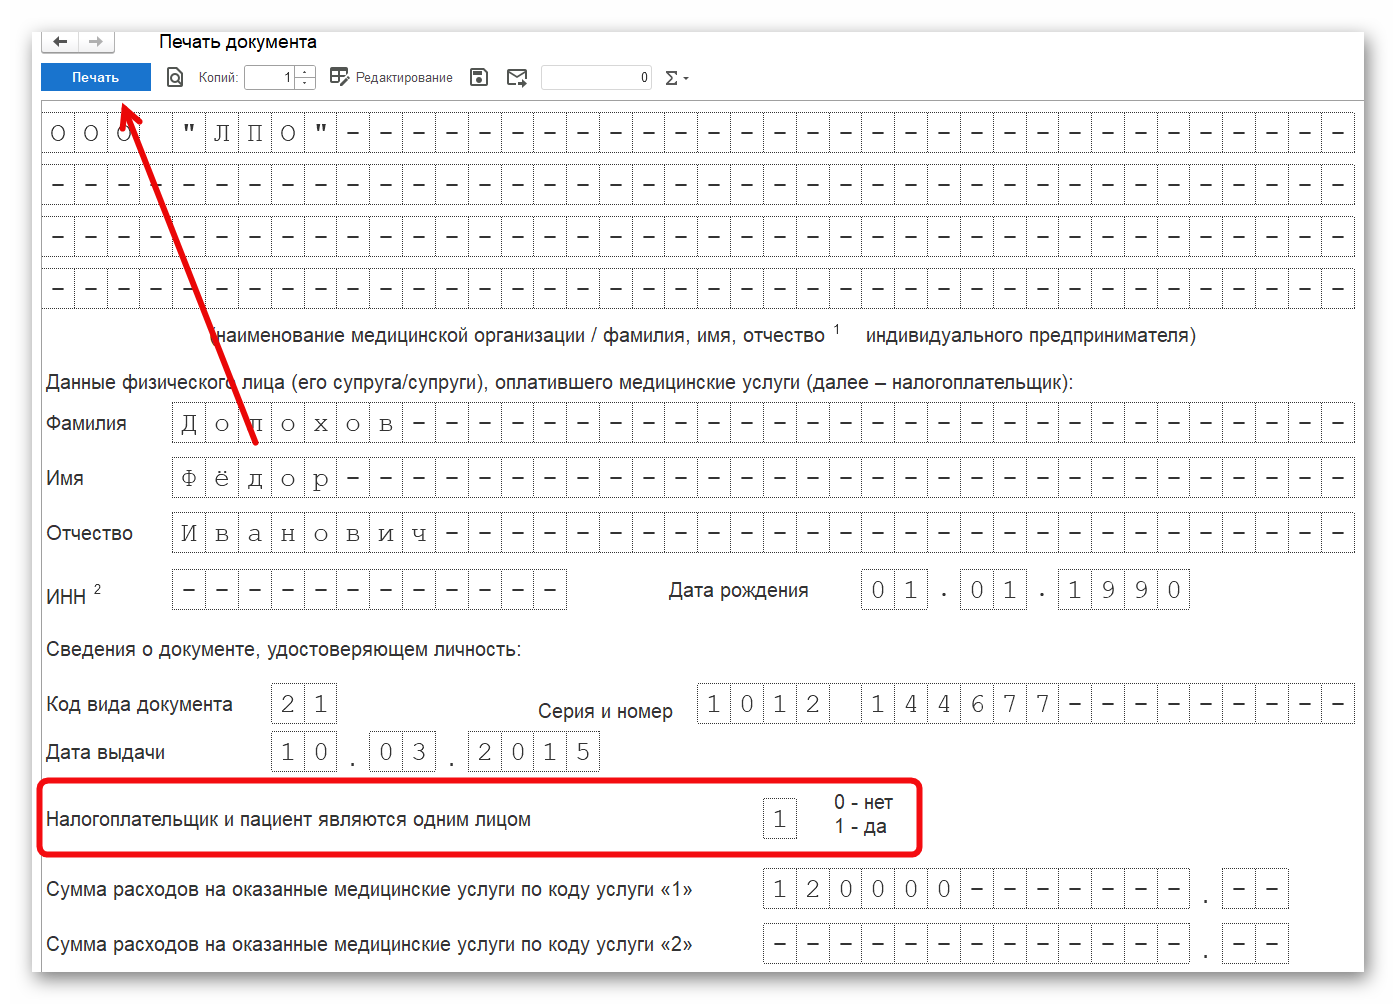This screenshot has width=1396, height=1004.
Task: Open print preview magnifier icon
Action: (x=175, y=77)
